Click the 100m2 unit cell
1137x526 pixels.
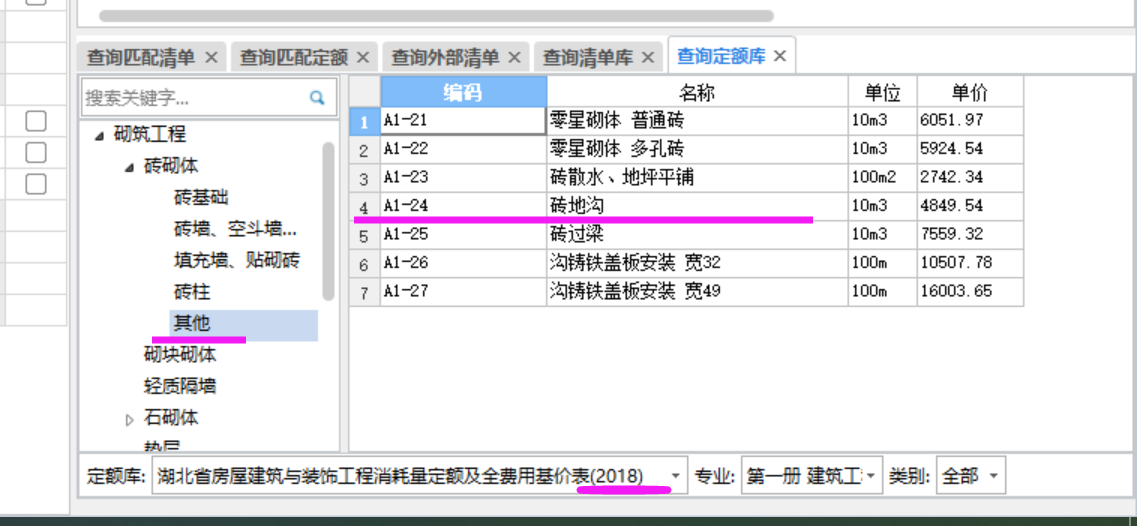click(x=882, y=178)
